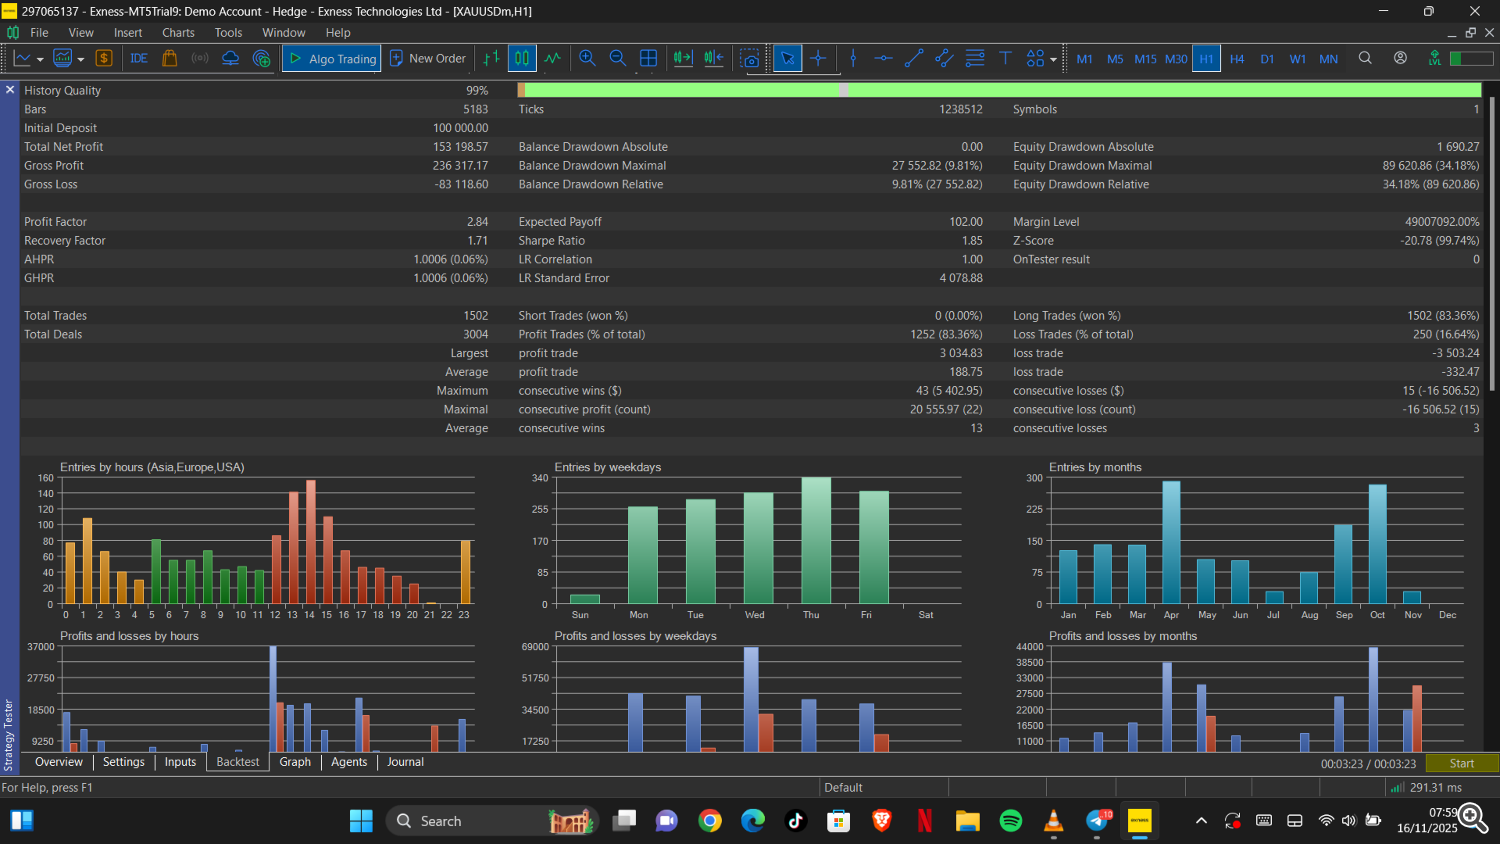Screen dimensions: 1500x844
Task: Select the Crosshair tool
Action: [x=818, y=58]
